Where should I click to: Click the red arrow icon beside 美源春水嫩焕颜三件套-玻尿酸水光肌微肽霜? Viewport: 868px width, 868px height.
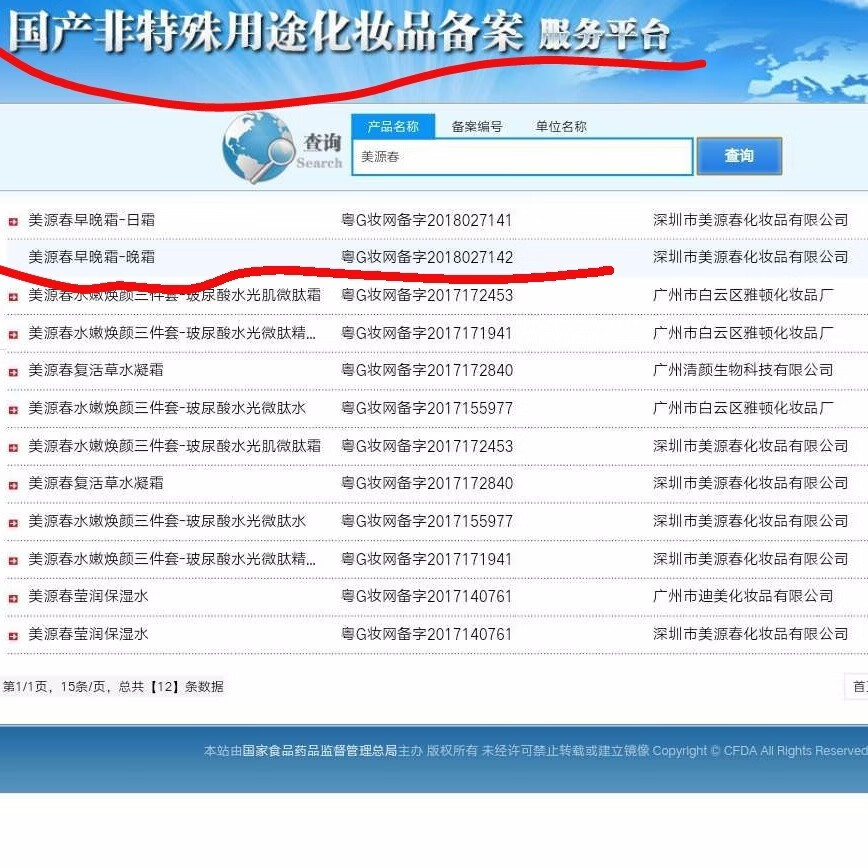[x=13, y=294]
